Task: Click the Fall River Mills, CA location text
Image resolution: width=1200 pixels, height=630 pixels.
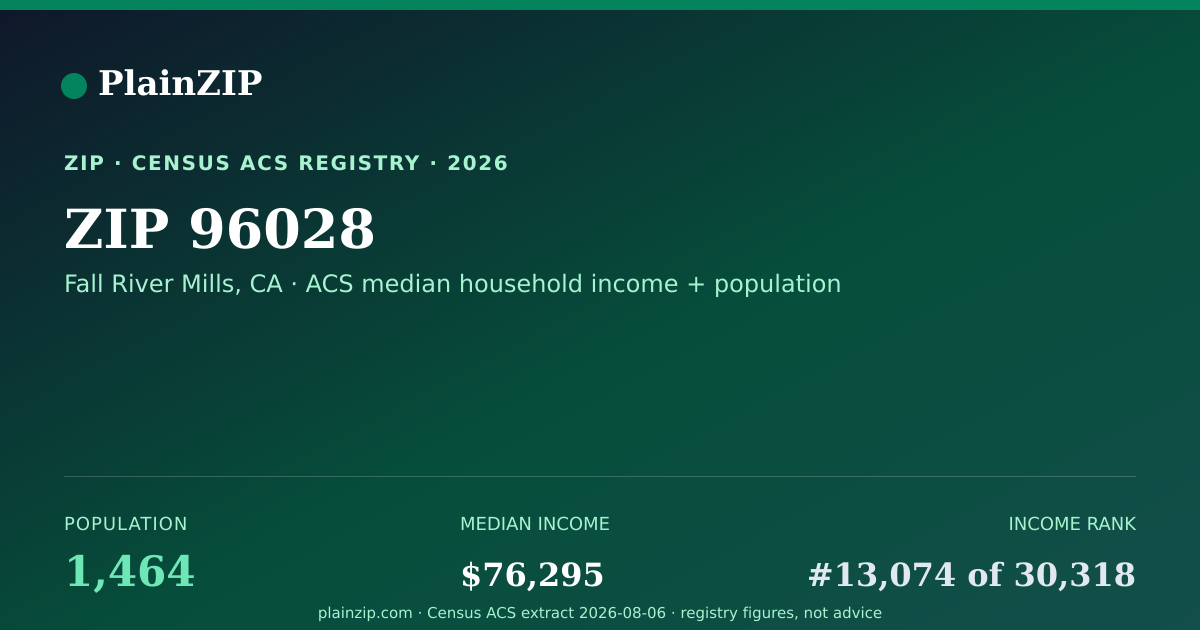Action: click(x=173, y=284)
